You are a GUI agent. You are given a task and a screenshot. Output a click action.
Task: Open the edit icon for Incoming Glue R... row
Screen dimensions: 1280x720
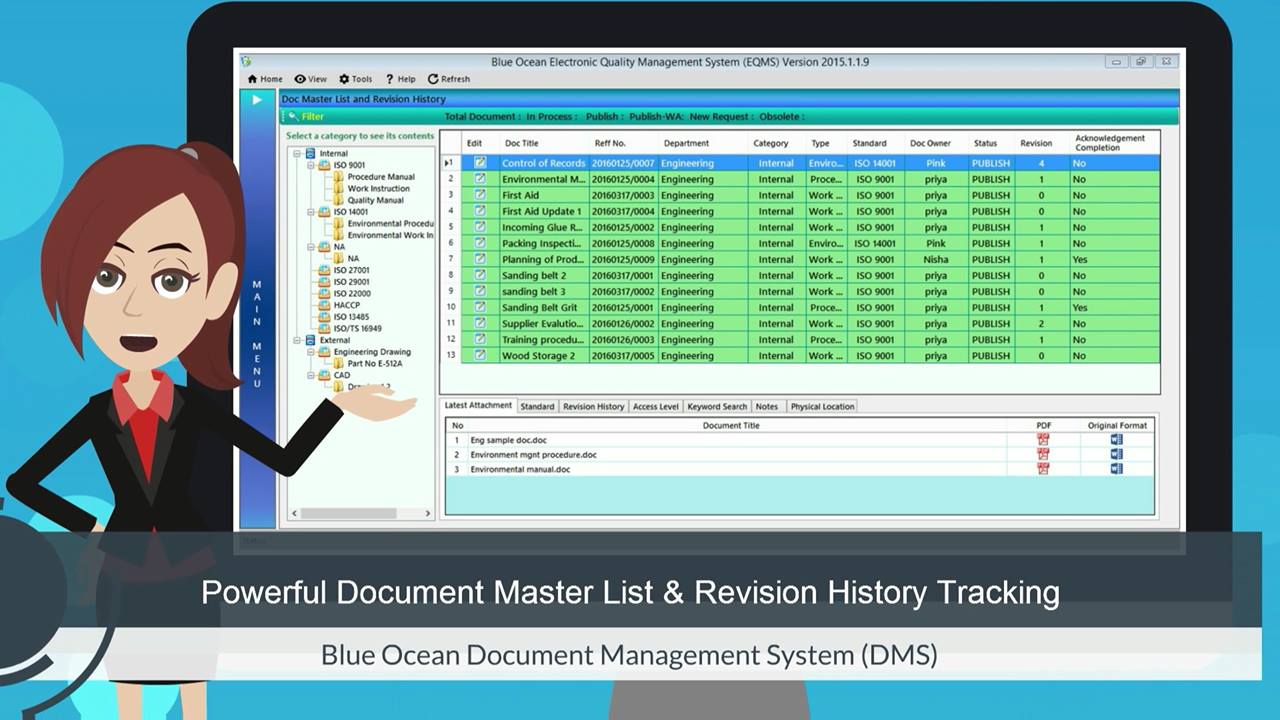pyautogui.click(x=480, y=227)
